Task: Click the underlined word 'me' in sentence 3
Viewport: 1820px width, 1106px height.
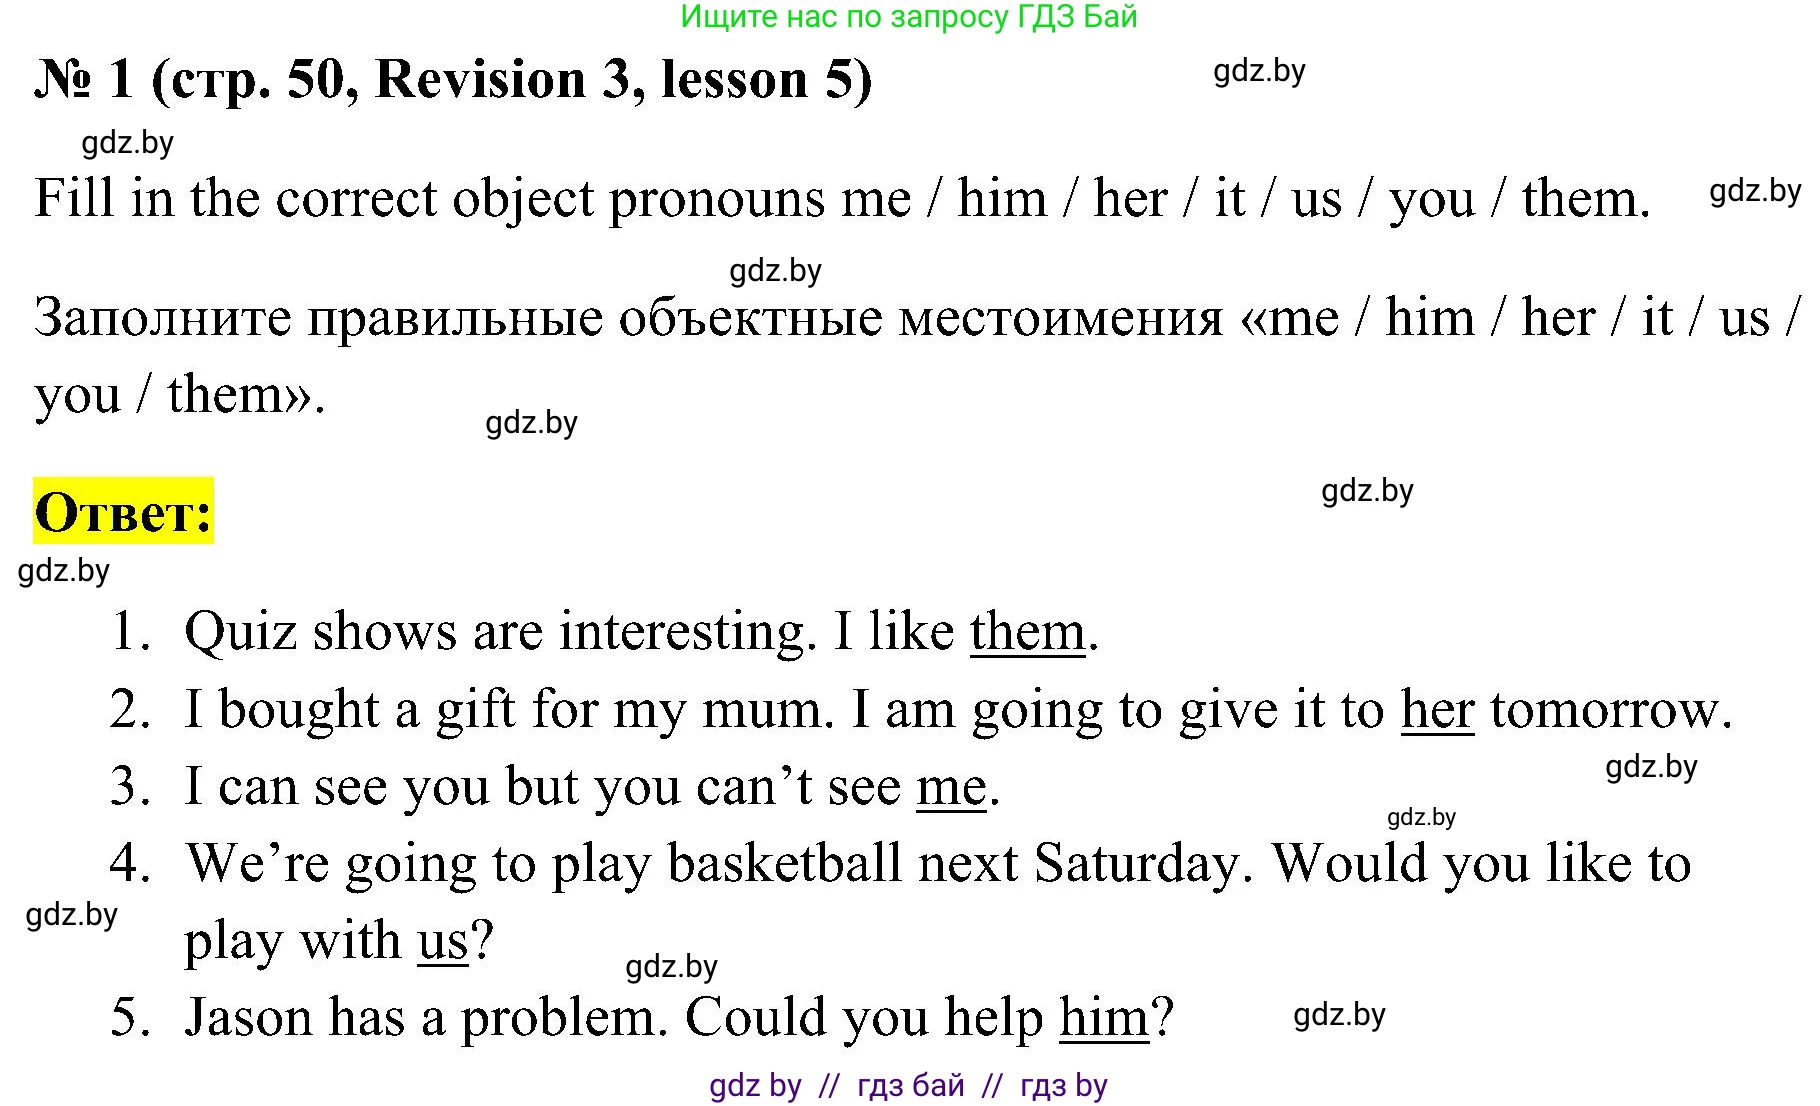Action: (951, 787)
